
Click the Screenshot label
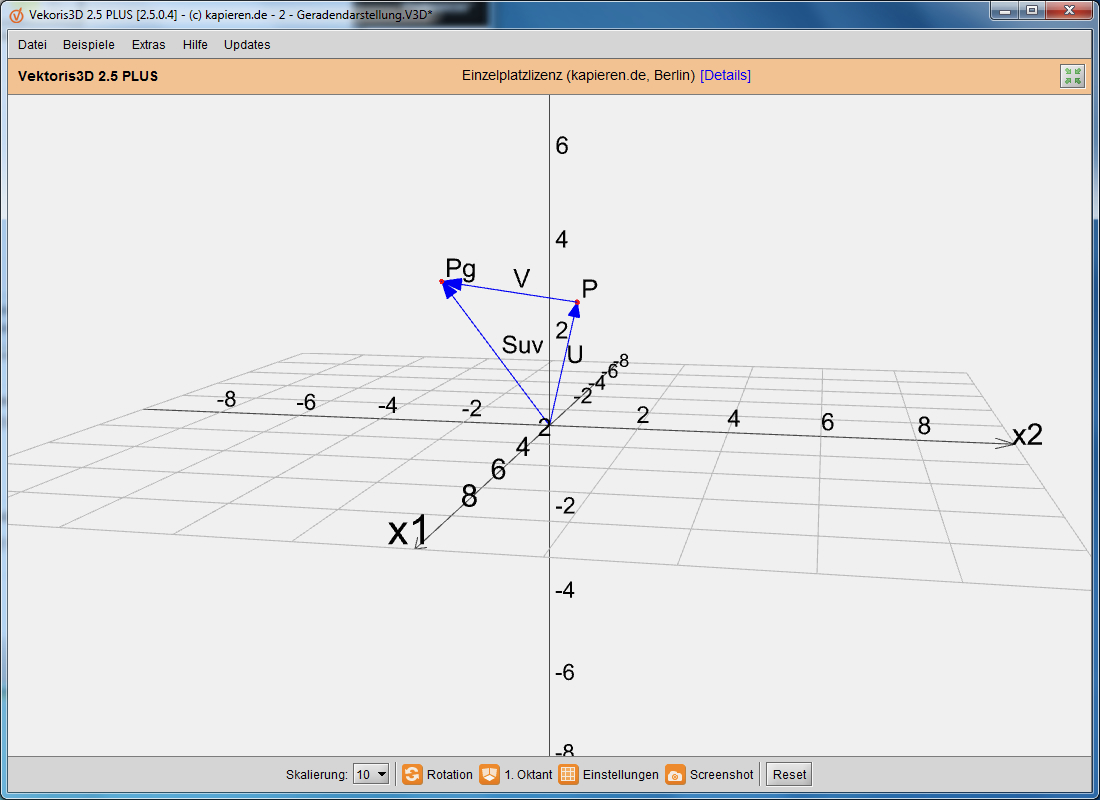(x=721, y=775)
